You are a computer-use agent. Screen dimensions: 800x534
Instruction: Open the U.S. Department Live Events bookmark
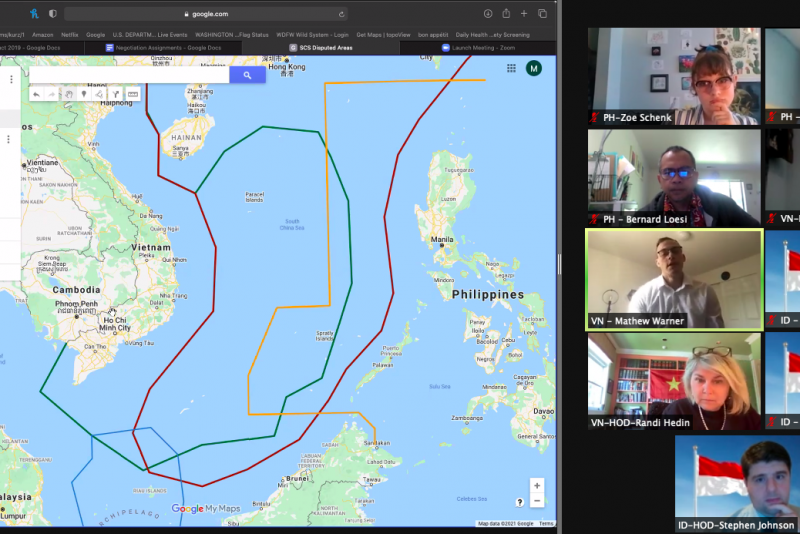[149, 35]
